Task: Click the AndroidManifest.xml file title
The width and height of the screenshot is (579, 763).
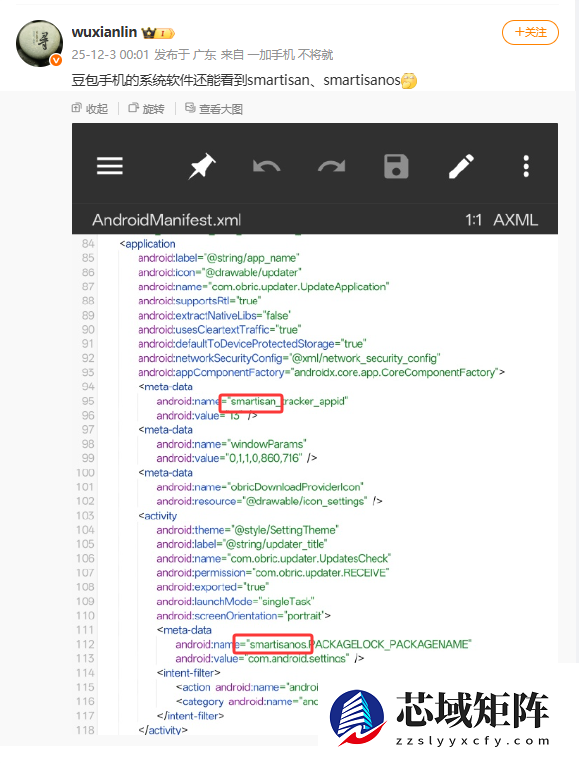Action: [x=166, y=220]
